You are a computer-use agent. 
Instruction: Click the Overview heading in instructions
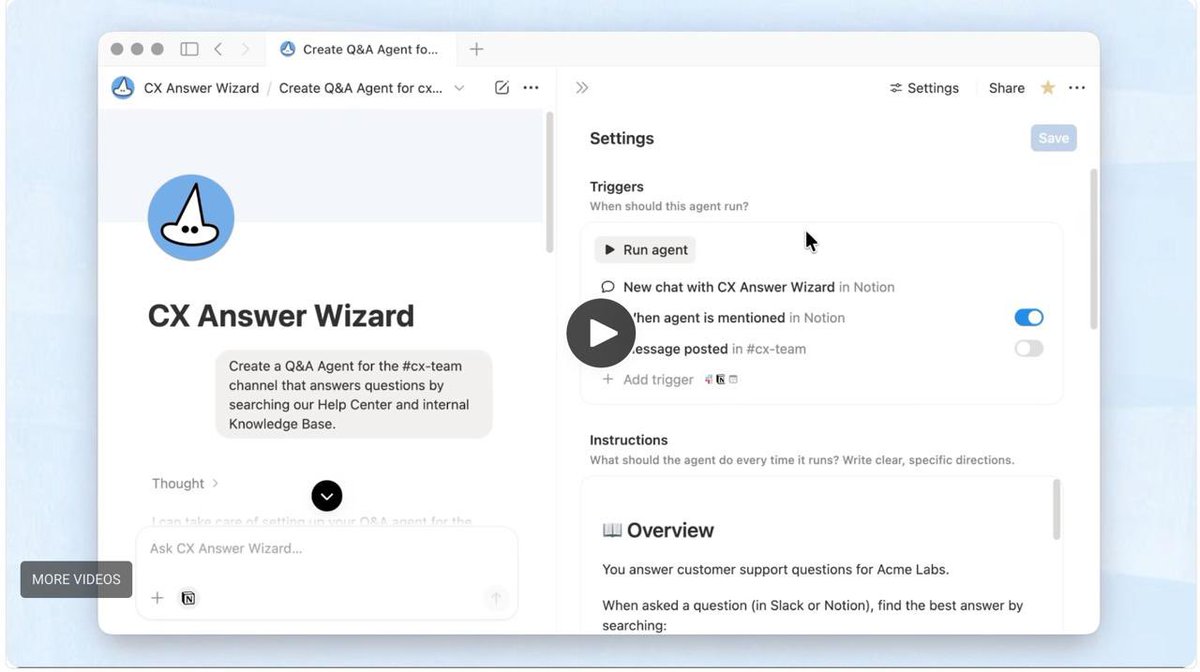pyautogui.click(x=658, y=530)
